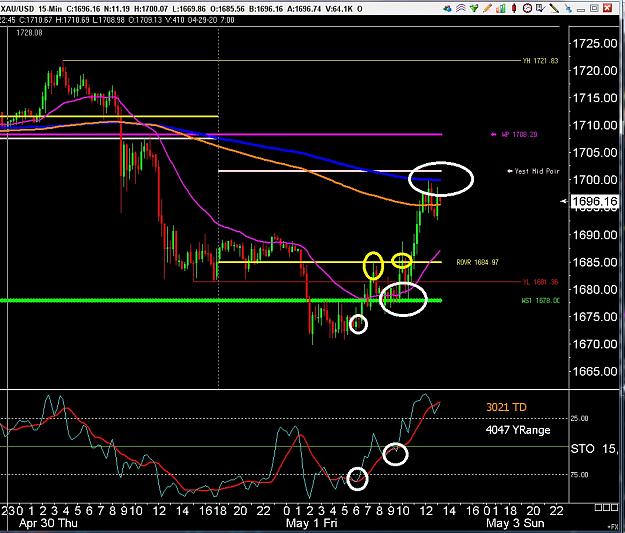Click the Apr 30 Thu date label
Image resolution: width=625 pixels, height=533 pixels.
[48, 523]
